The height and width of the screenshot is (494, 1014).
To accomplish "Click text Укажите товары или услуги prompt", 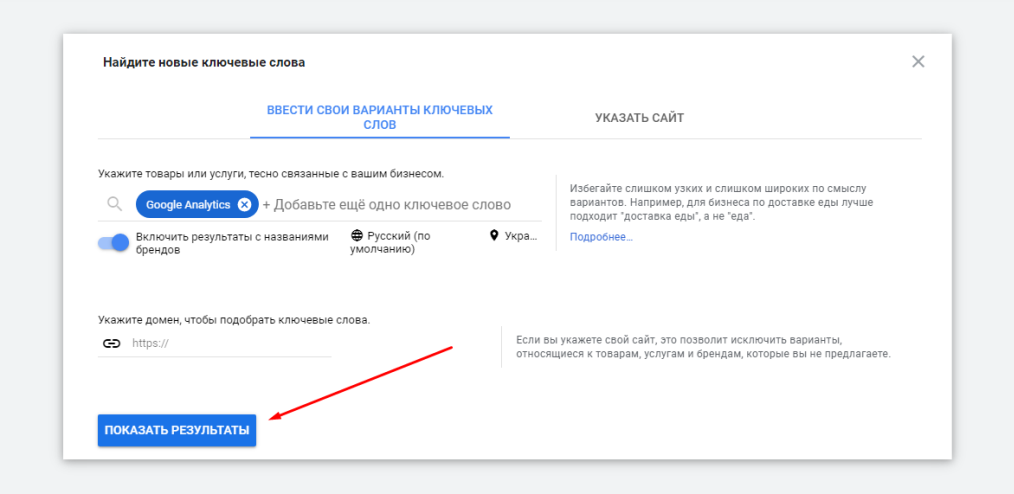I will 271,174.
